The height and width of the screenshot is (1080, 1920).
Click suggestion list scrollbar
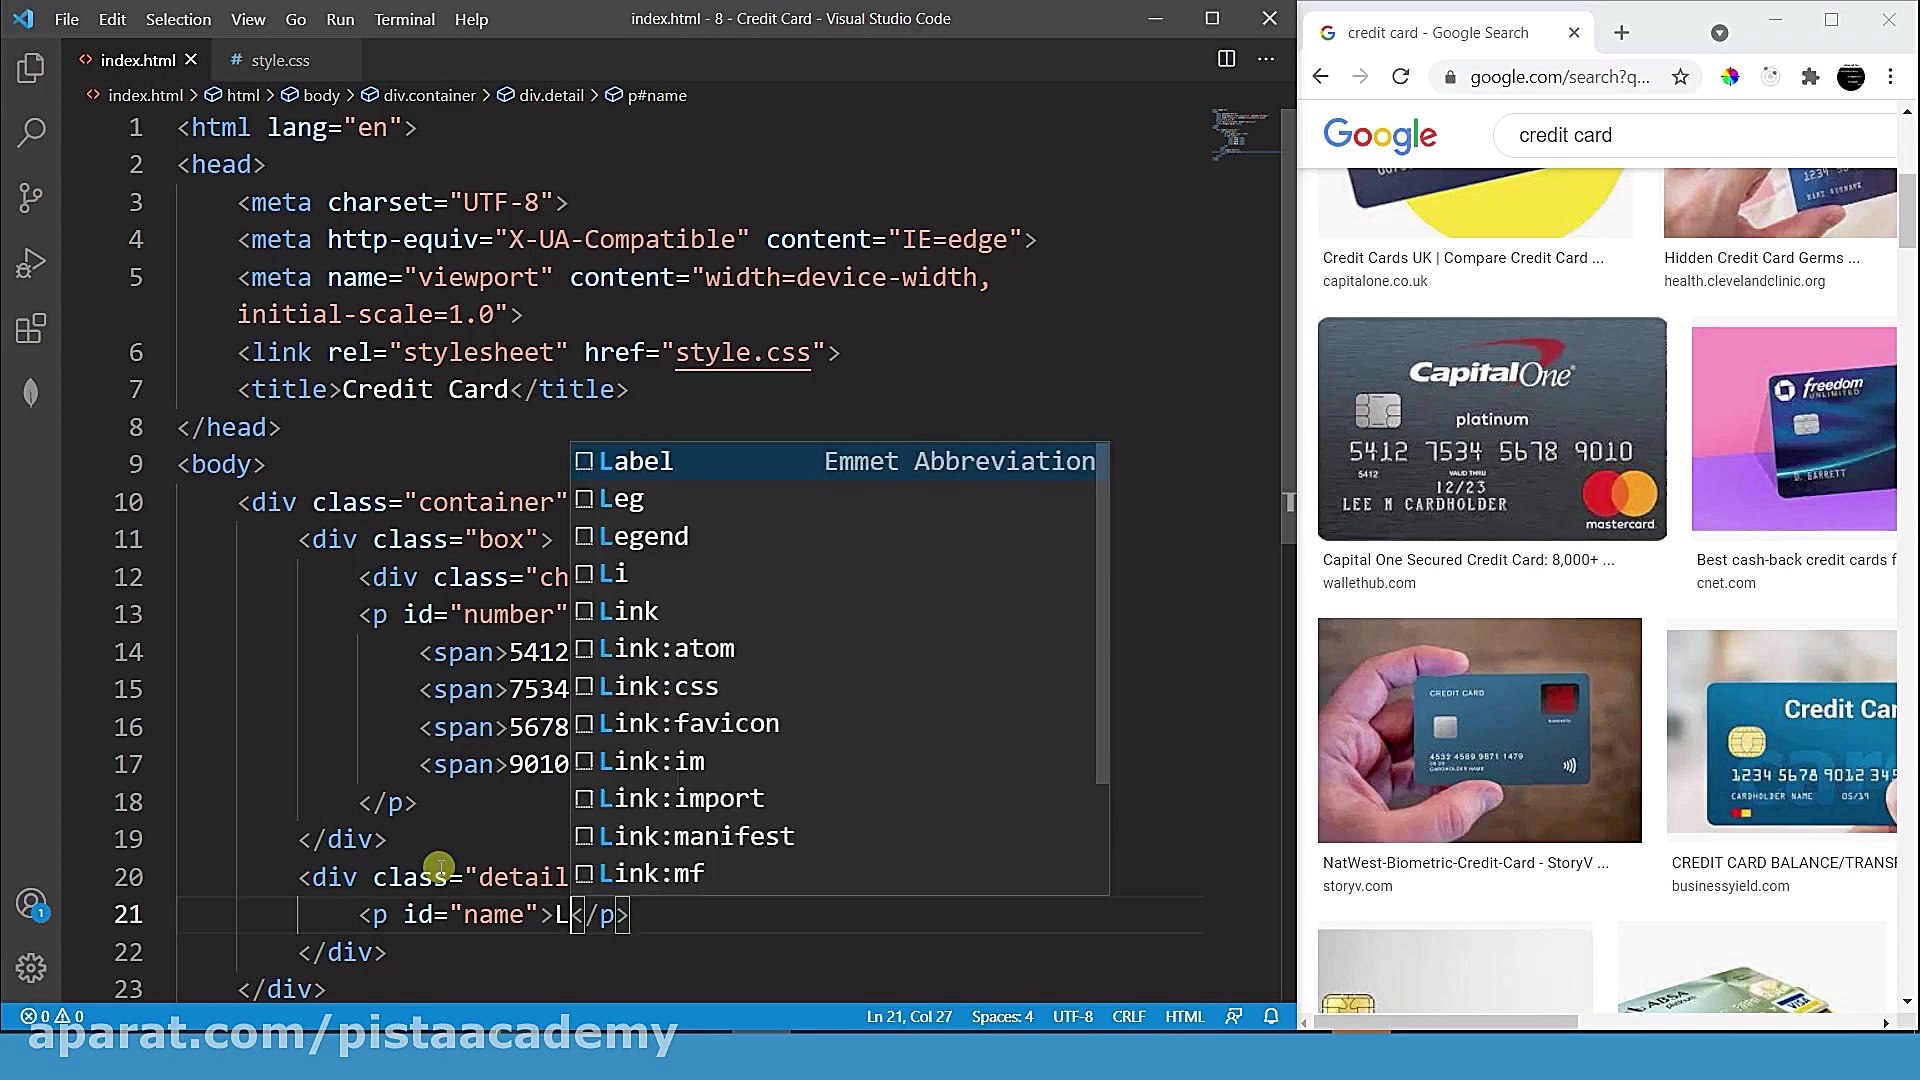[1102, 613]
